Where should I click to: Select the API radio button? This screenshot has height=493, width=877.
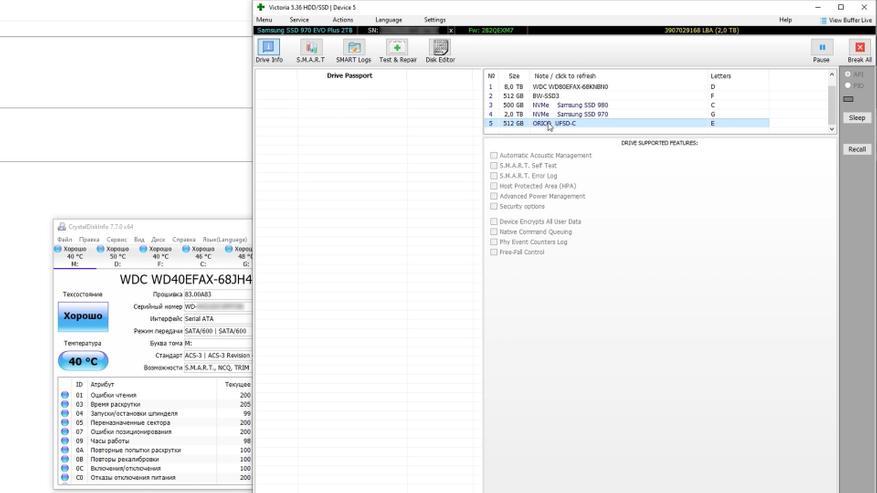point(848,74)
